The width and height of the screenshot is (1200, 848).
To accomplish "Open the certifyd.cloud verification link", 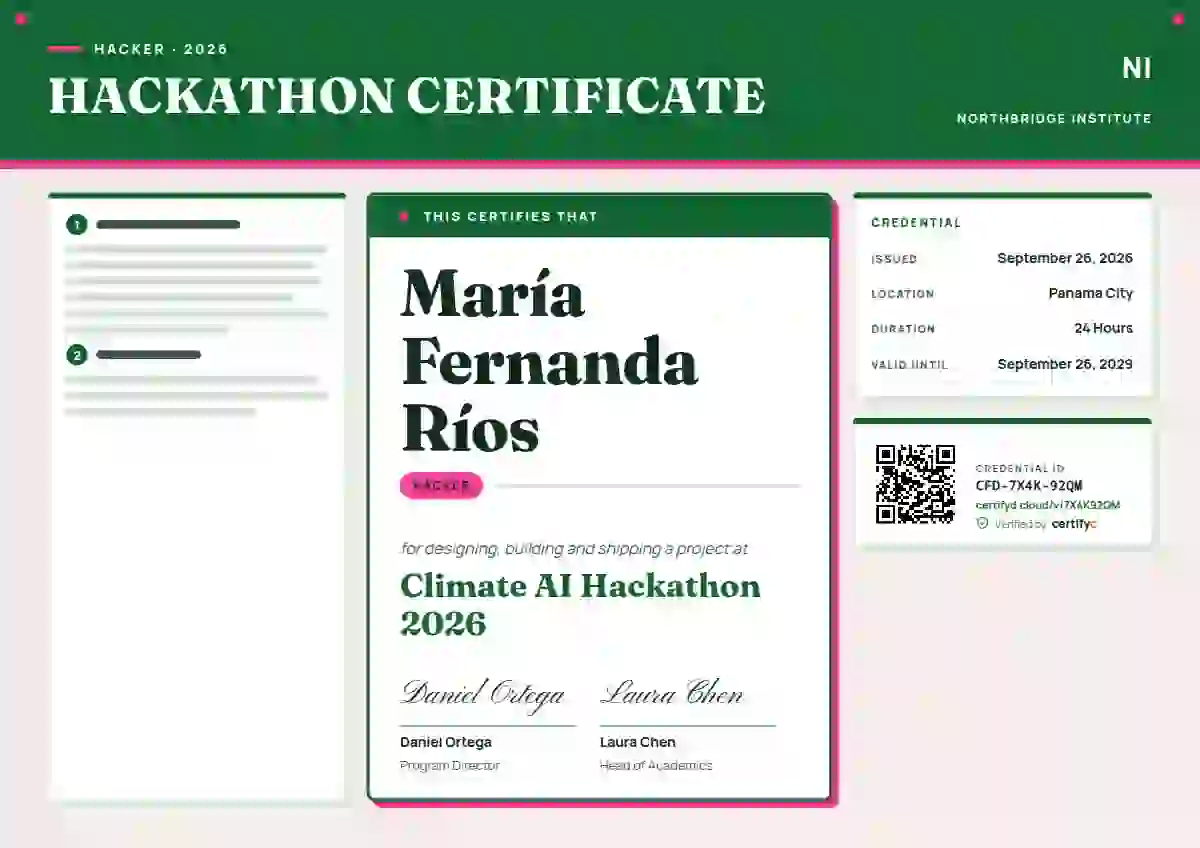I will (x=1048, y=505).
